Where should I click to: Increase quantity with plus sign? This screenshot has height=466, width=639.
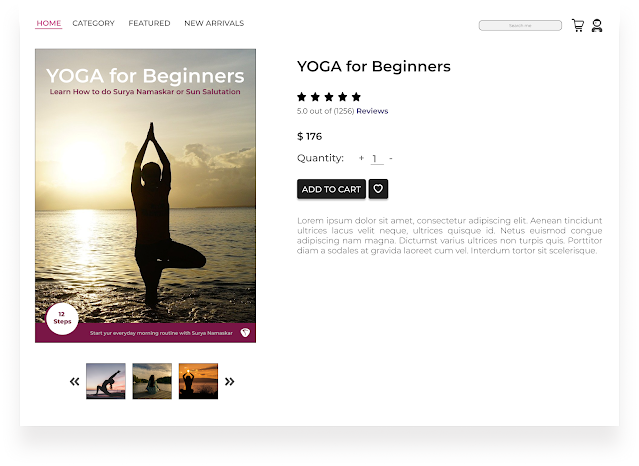361,158
